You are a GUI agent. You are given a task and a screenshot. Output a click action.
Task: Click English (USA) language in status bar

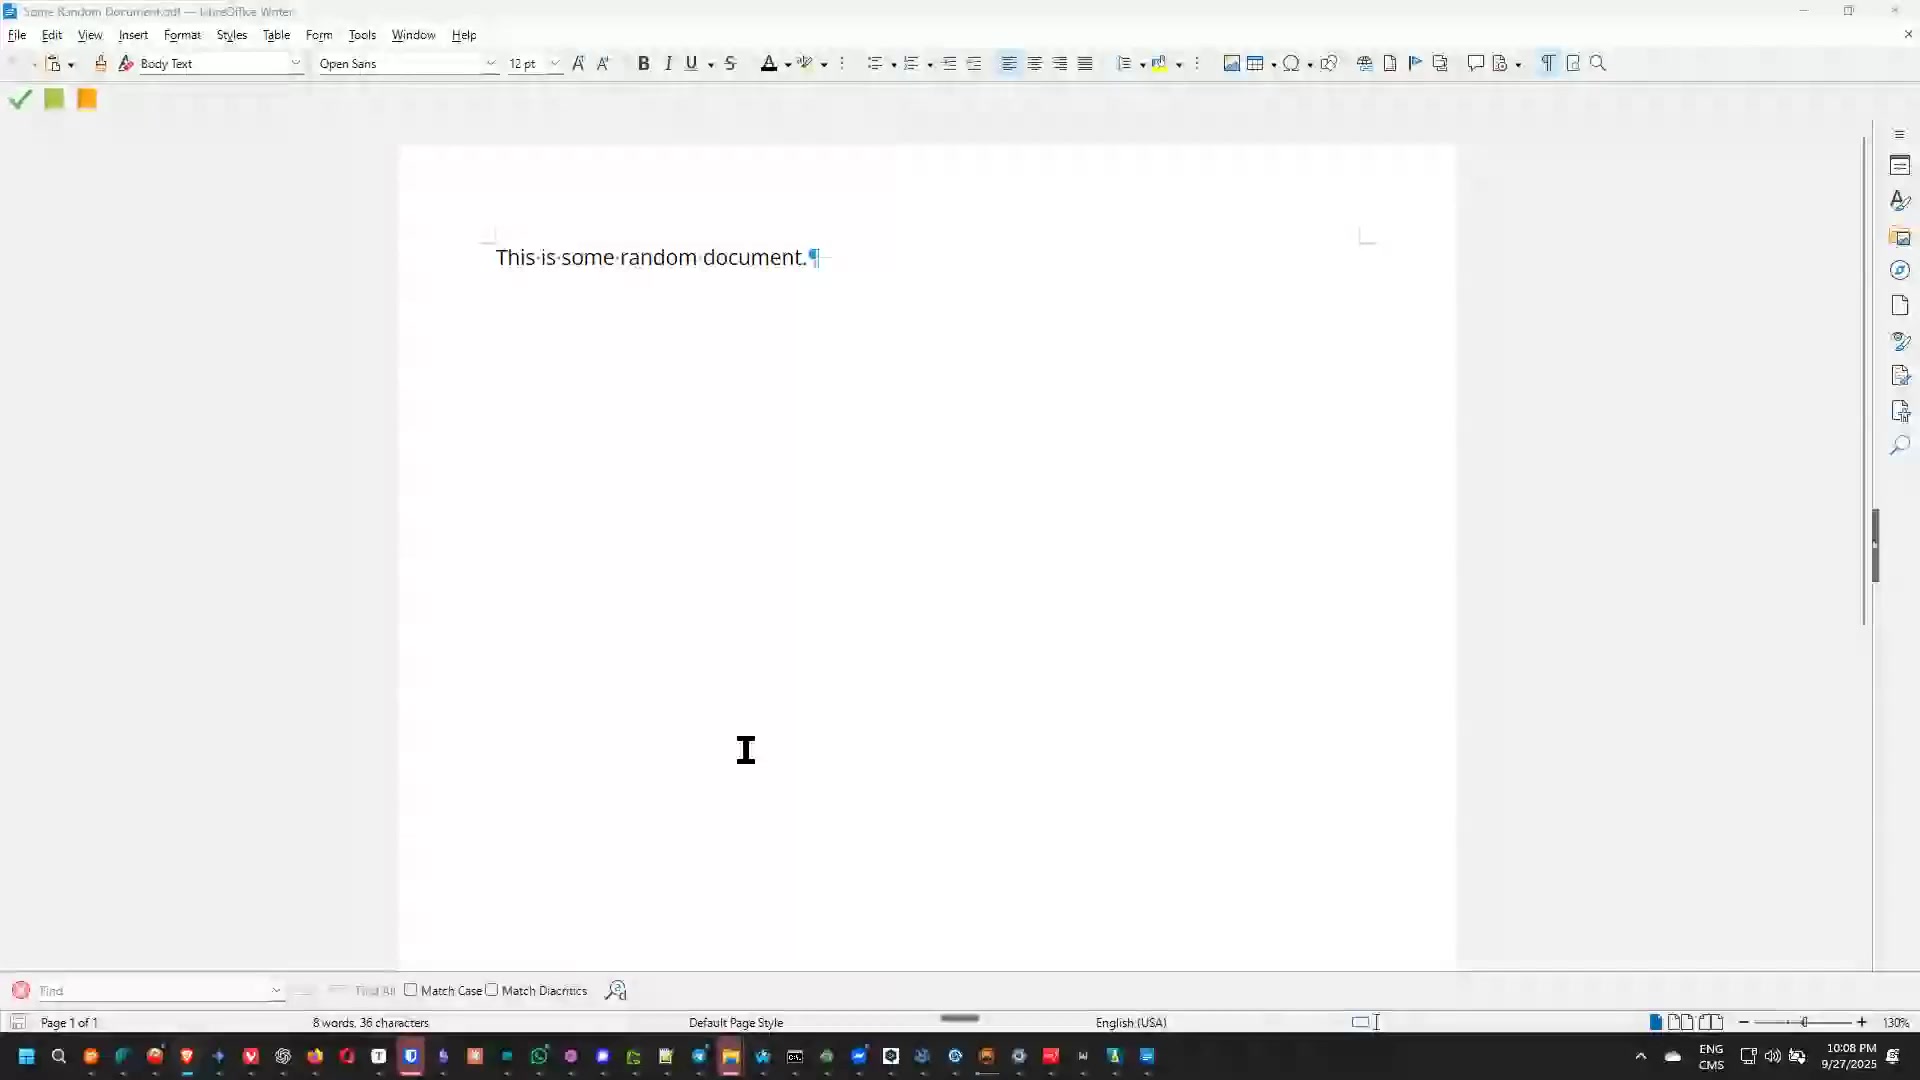coord(1130,1022)
